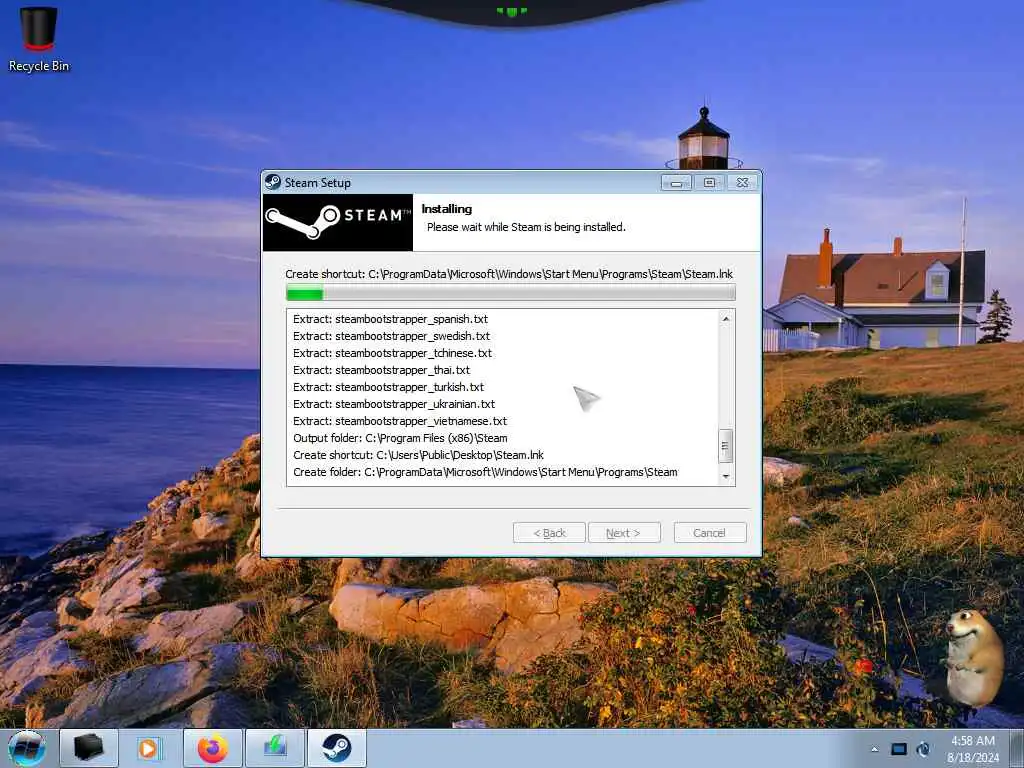This screenshot has width=1024, height=768.
Task: Click the install progress bar
Action: [x=511, y=293]
